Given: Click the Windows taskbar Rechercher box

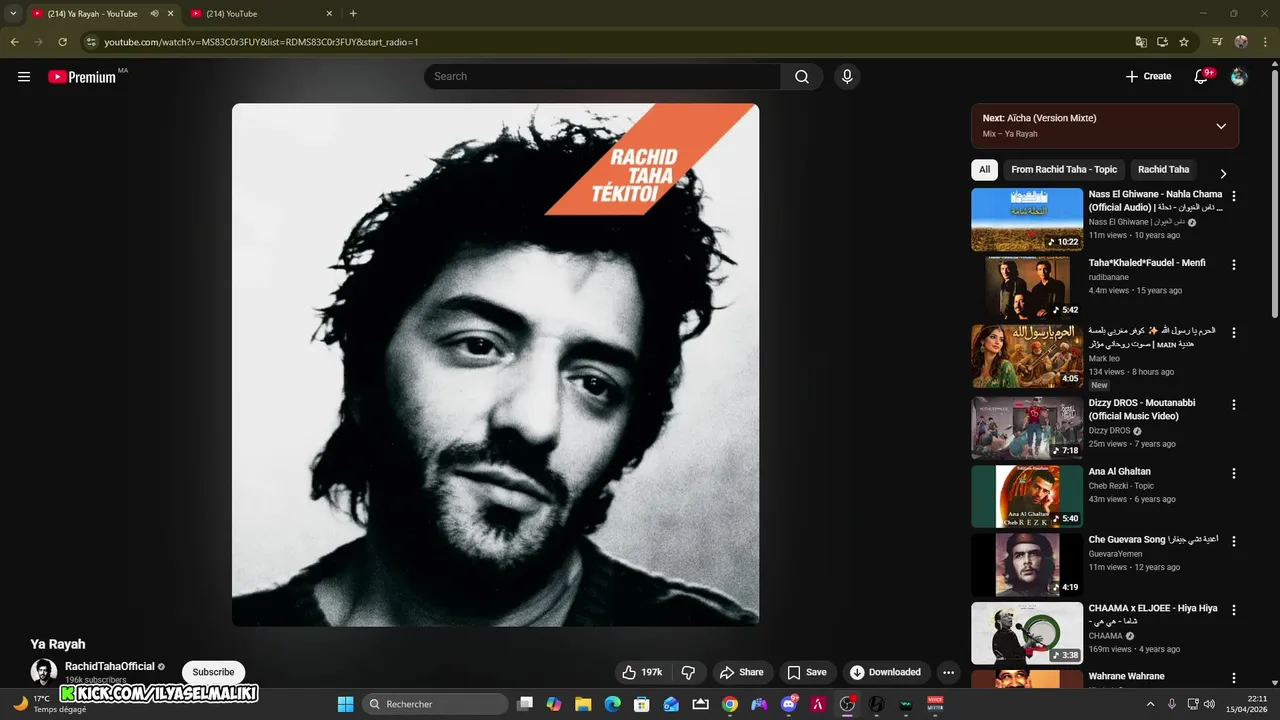Looking at the screenshot, I should pyautogui.click(x=435, y=704).
